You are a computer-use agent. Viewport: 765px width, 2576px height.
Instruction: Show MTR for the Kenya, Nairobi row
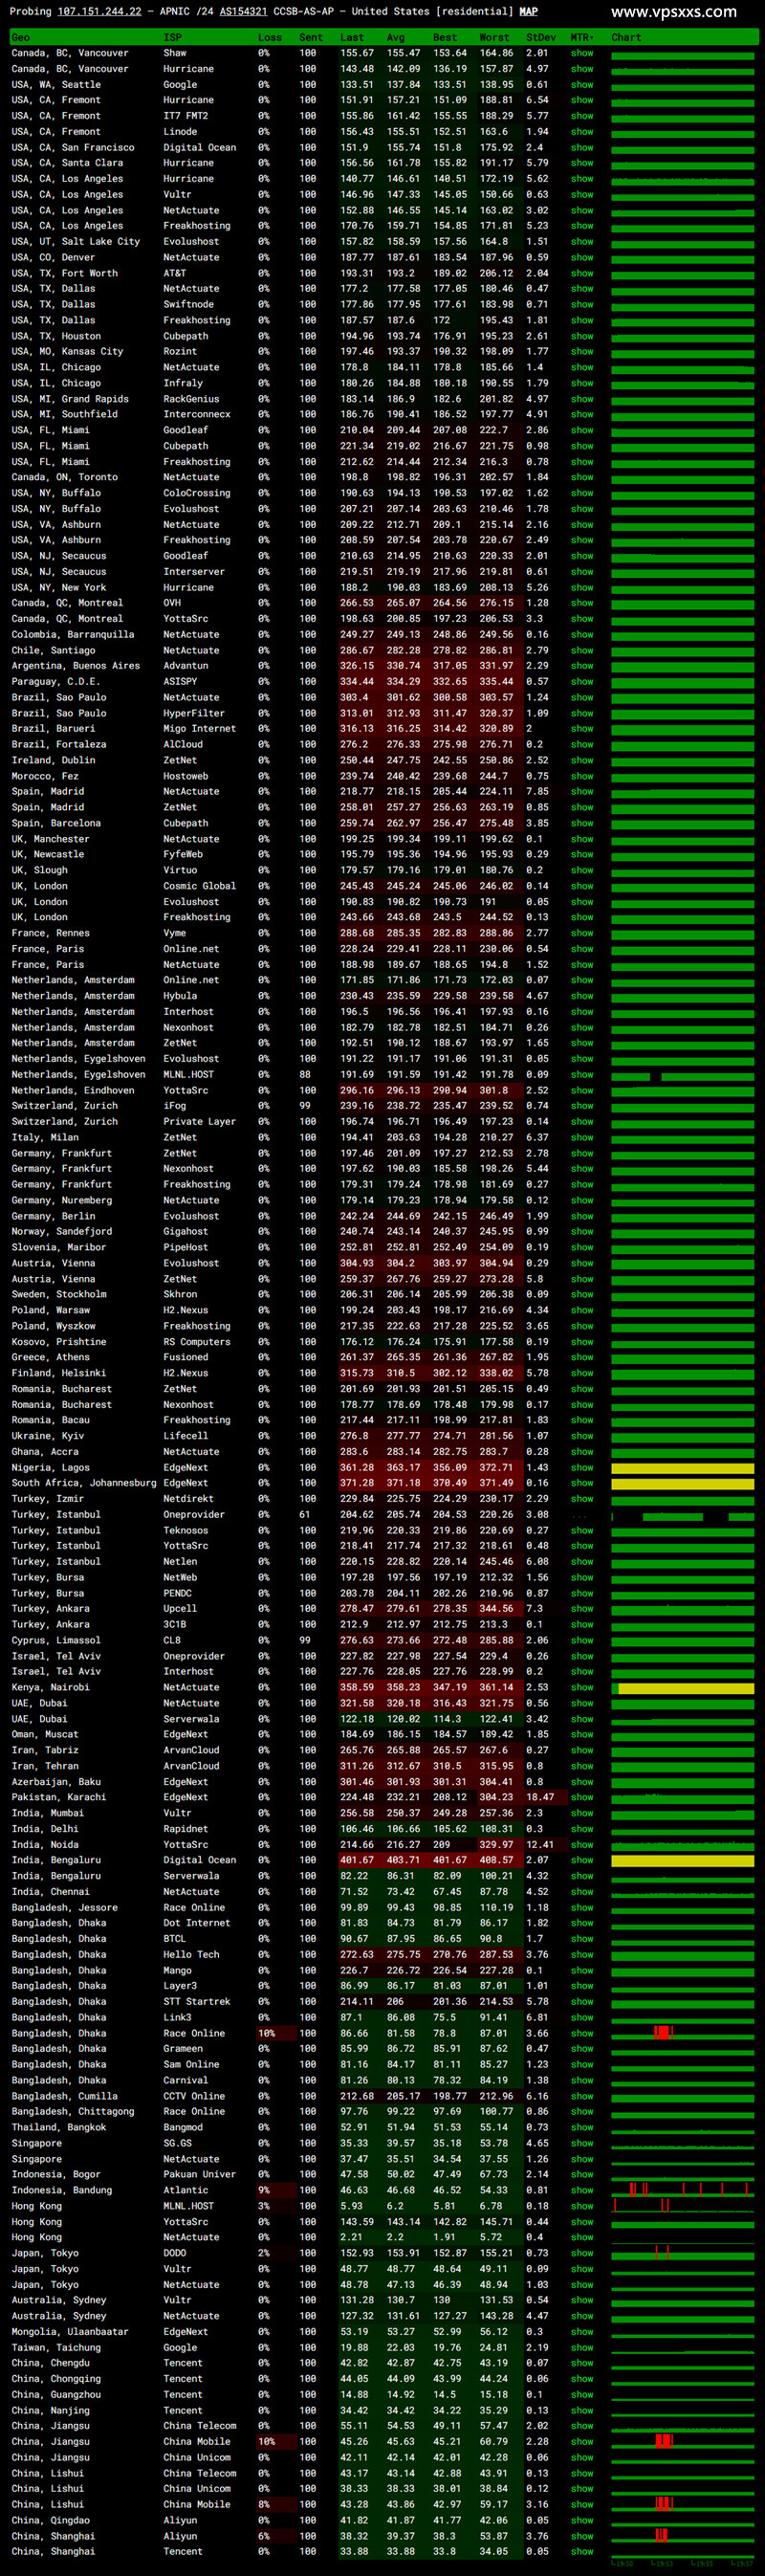click(582, 1687)
